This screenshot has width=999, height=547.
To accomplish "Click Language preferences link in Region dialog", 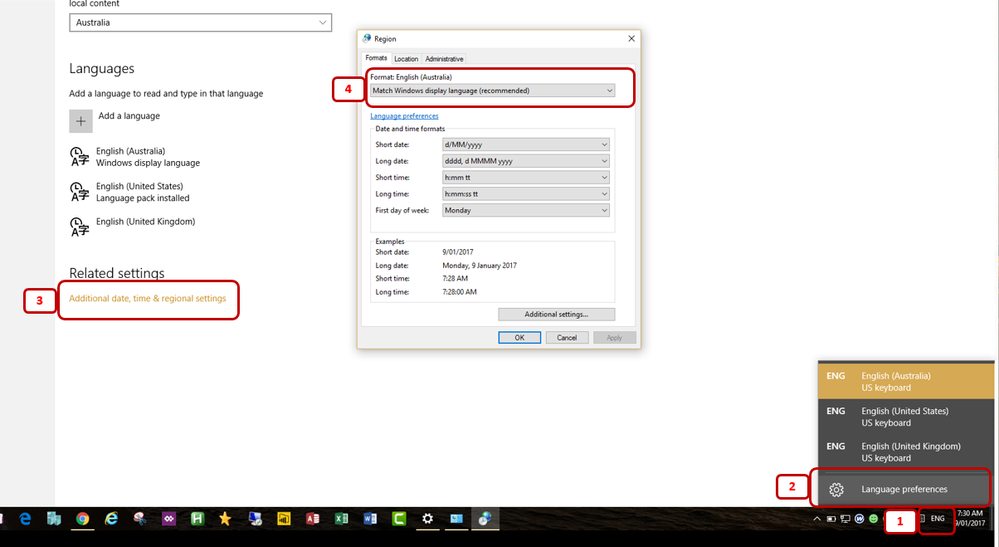I will tap(404, 116).
